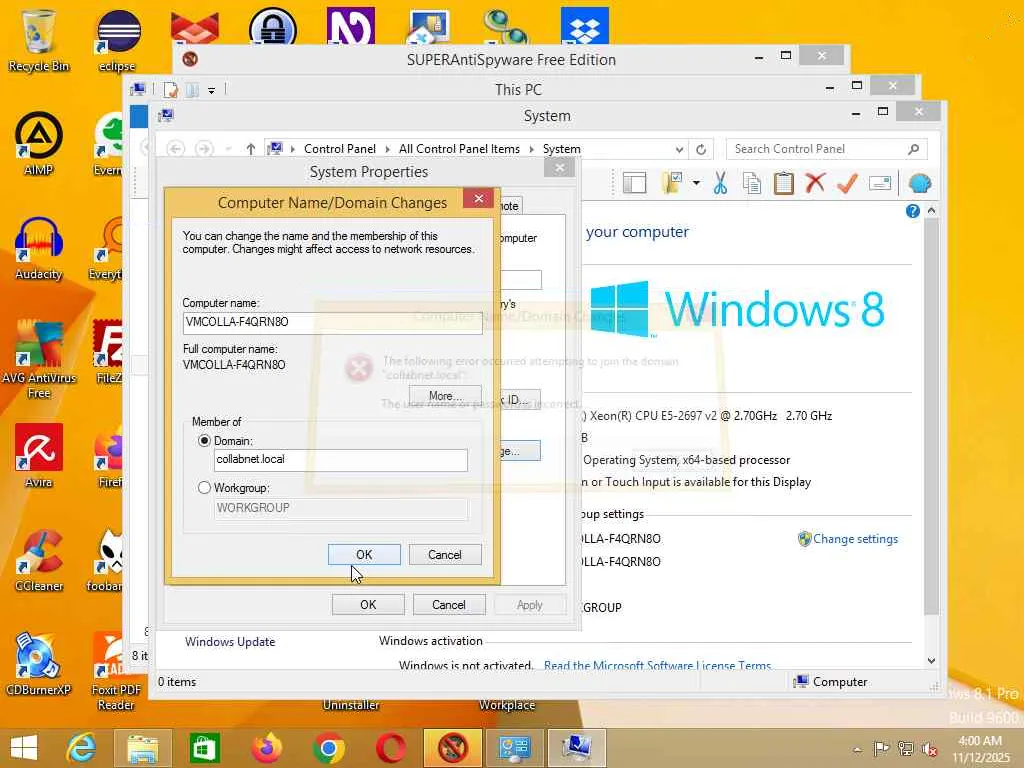
Task: Open Google Chrome from the taskbar
Action: tap(328, 748)
